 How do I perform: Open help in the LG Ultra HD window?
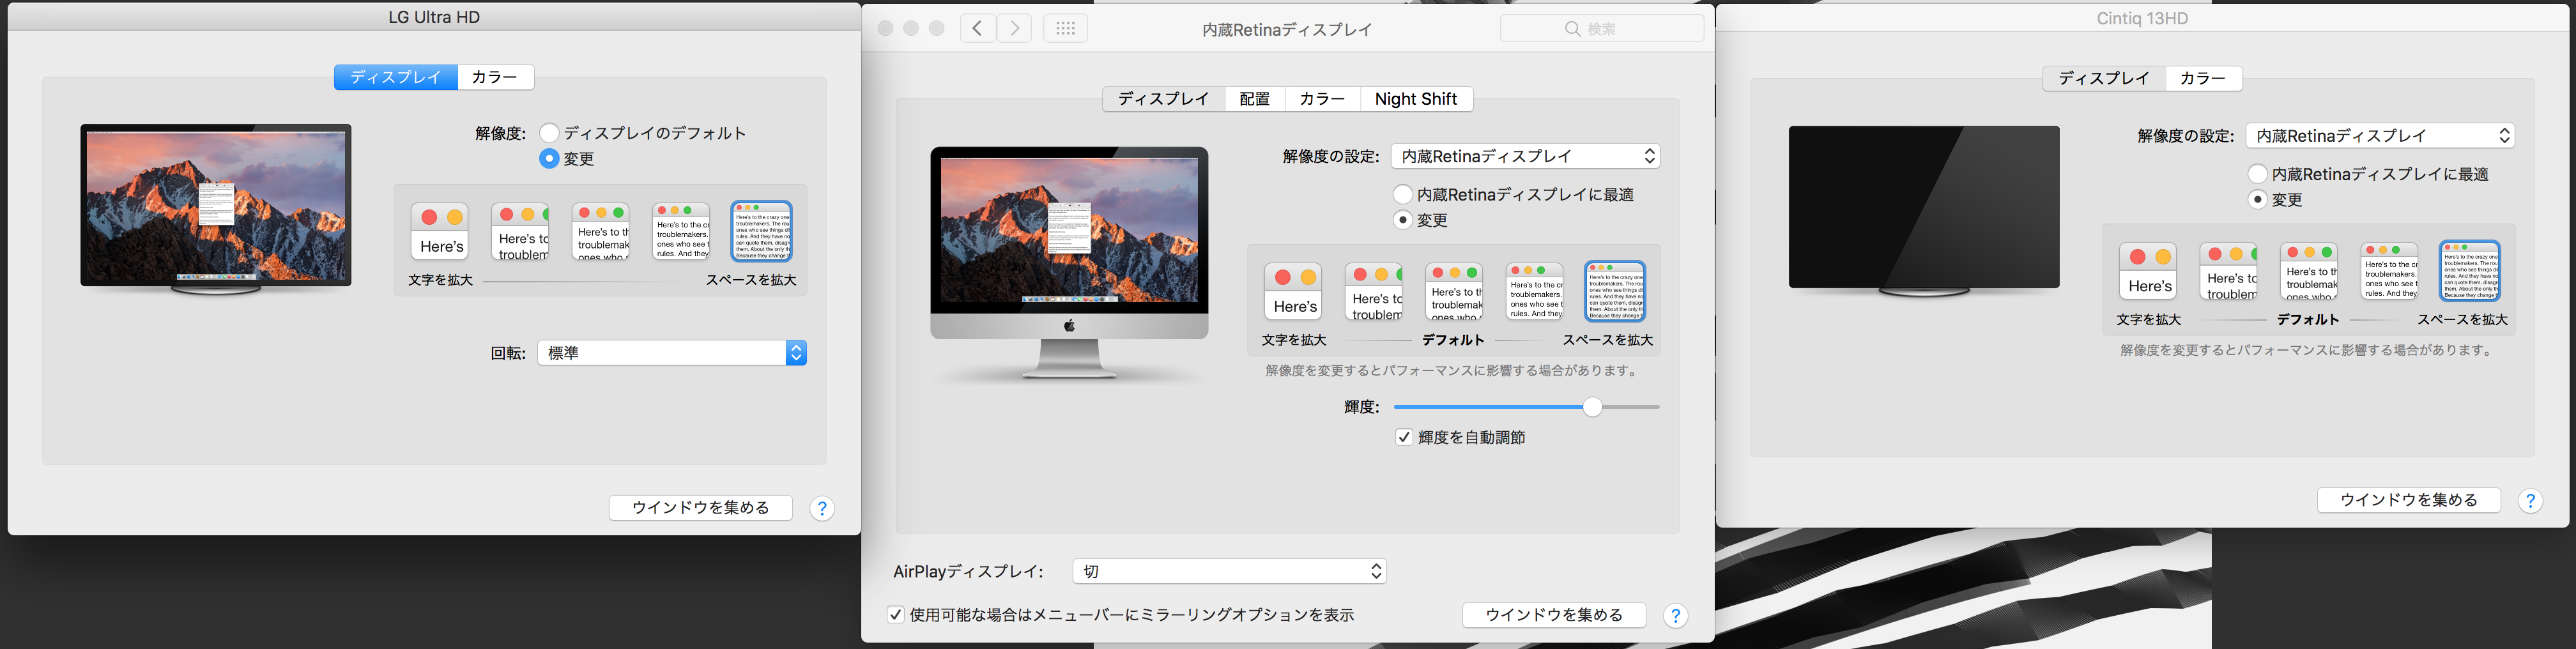click(822, 508)
